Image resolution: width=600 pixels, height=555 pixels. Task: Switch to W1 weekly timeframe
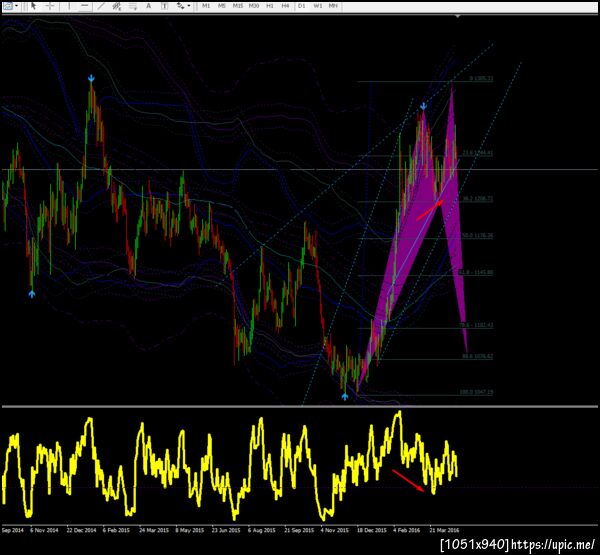pyautogui.click(x=318, y=6)
